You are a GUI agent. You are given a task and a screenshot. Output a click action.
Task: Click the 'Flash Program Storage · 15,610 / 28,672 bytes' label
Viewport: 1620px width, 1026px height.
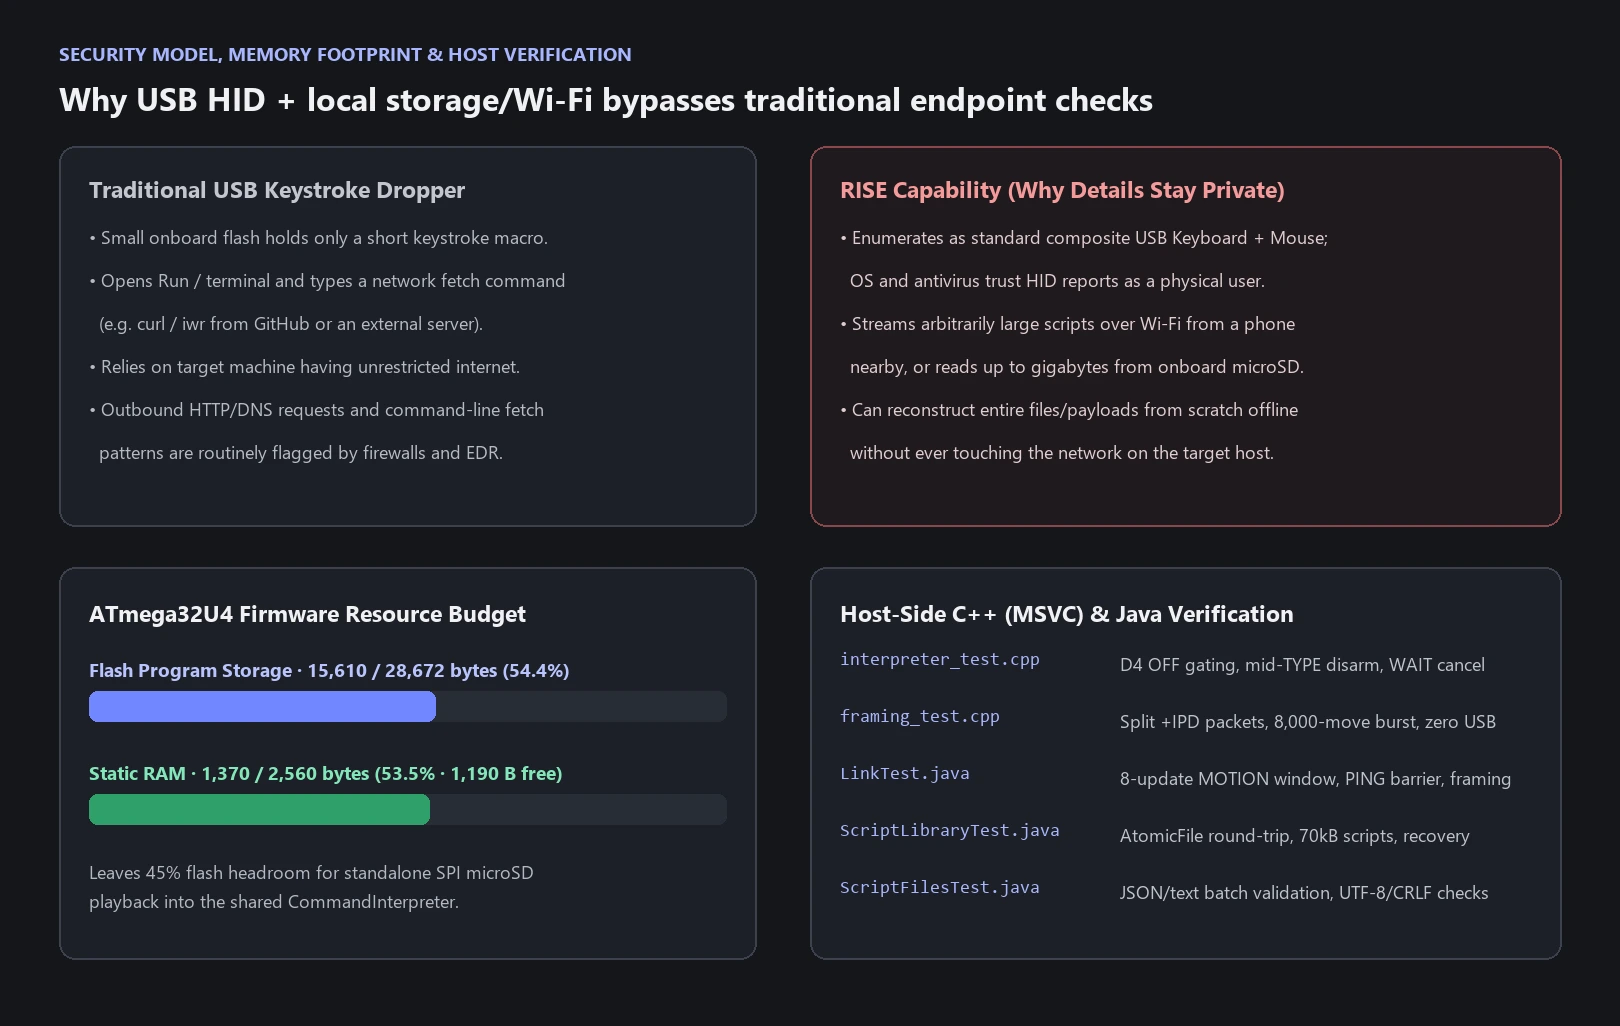(x=329, y=670)
